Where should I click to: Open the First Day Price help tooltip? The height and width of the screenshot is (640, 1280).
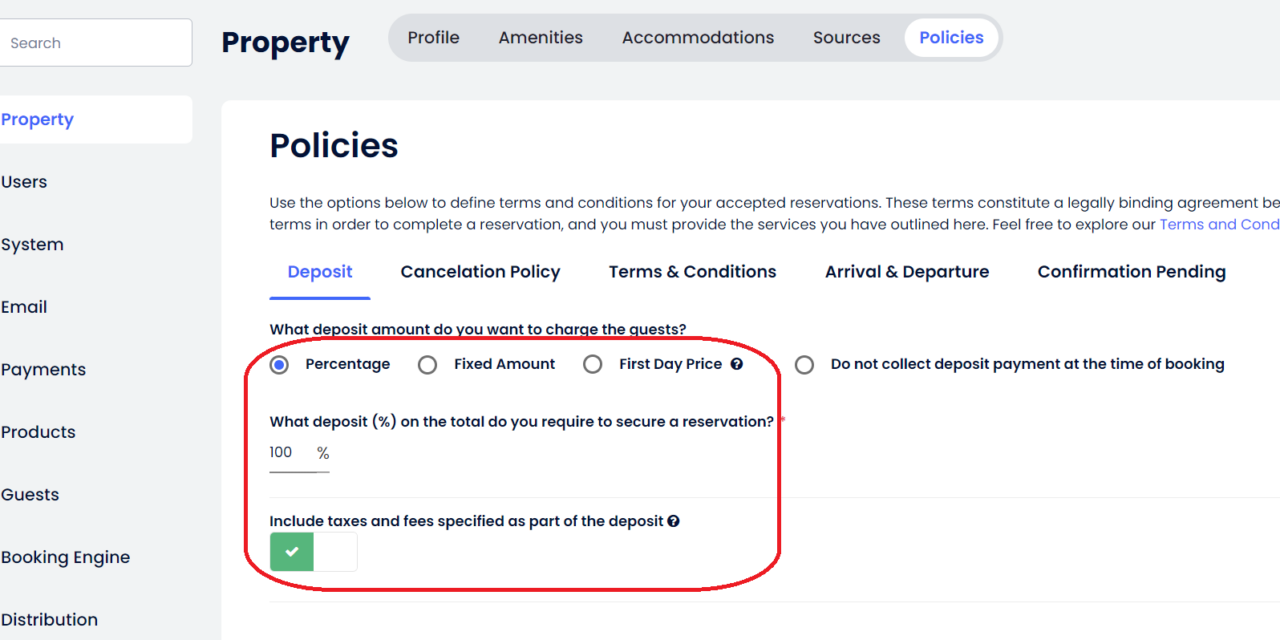(737, 364)
